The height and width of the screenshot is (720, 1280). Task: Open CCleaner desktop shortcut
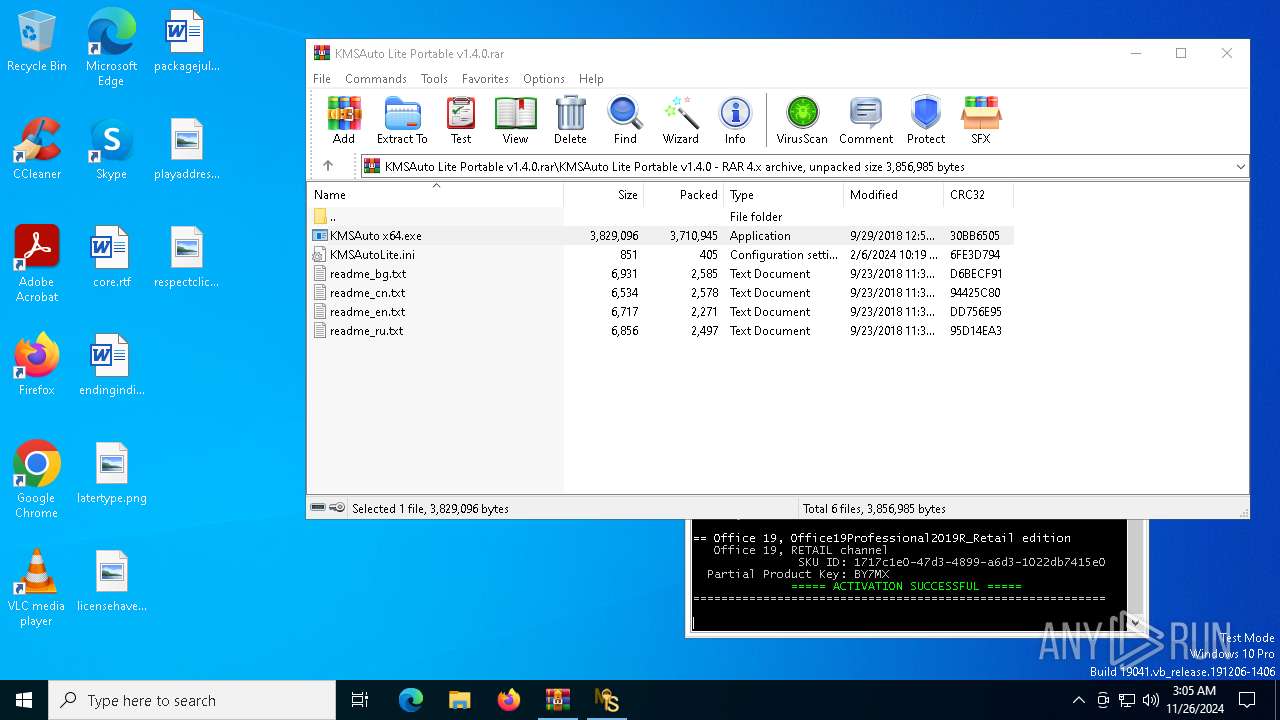(x=37, y=150)
